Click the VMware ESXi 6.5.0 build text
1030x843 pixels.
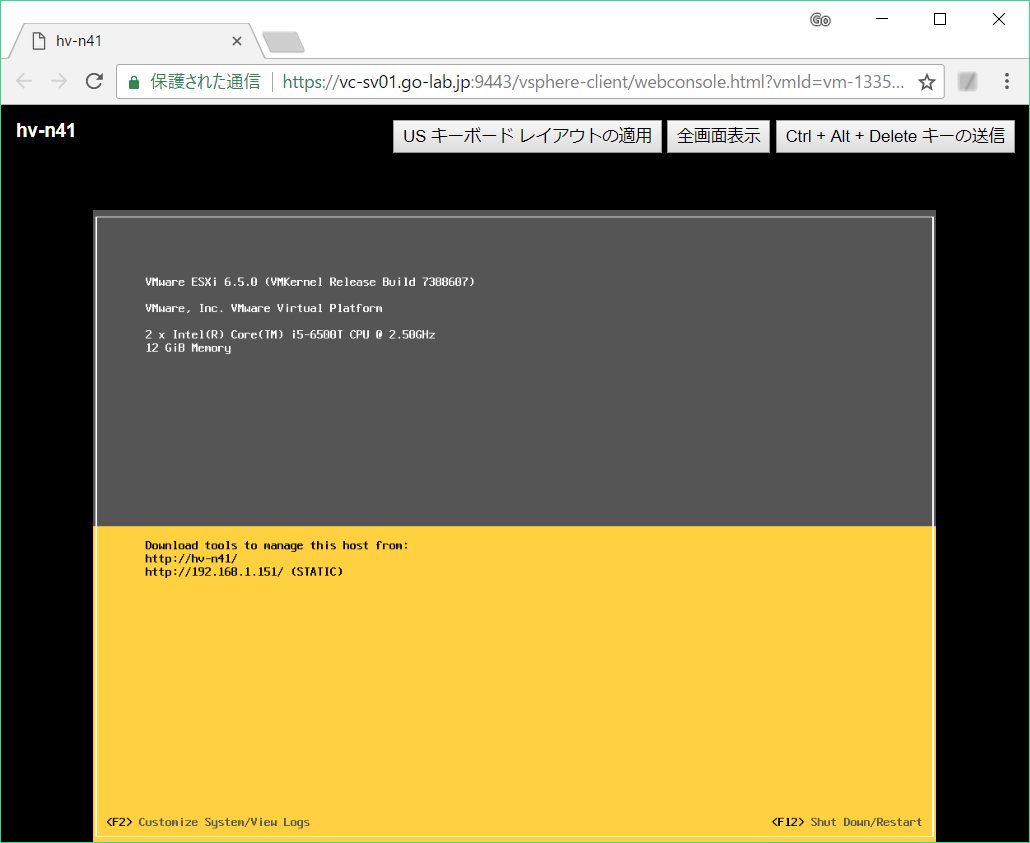click(309, 282)
